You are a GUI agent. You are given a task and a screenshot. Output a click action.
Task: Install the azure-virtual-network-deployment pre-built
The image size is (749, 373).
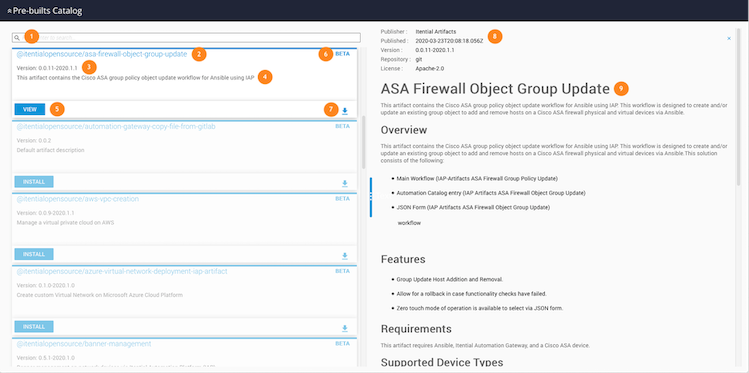pos(34,327)
